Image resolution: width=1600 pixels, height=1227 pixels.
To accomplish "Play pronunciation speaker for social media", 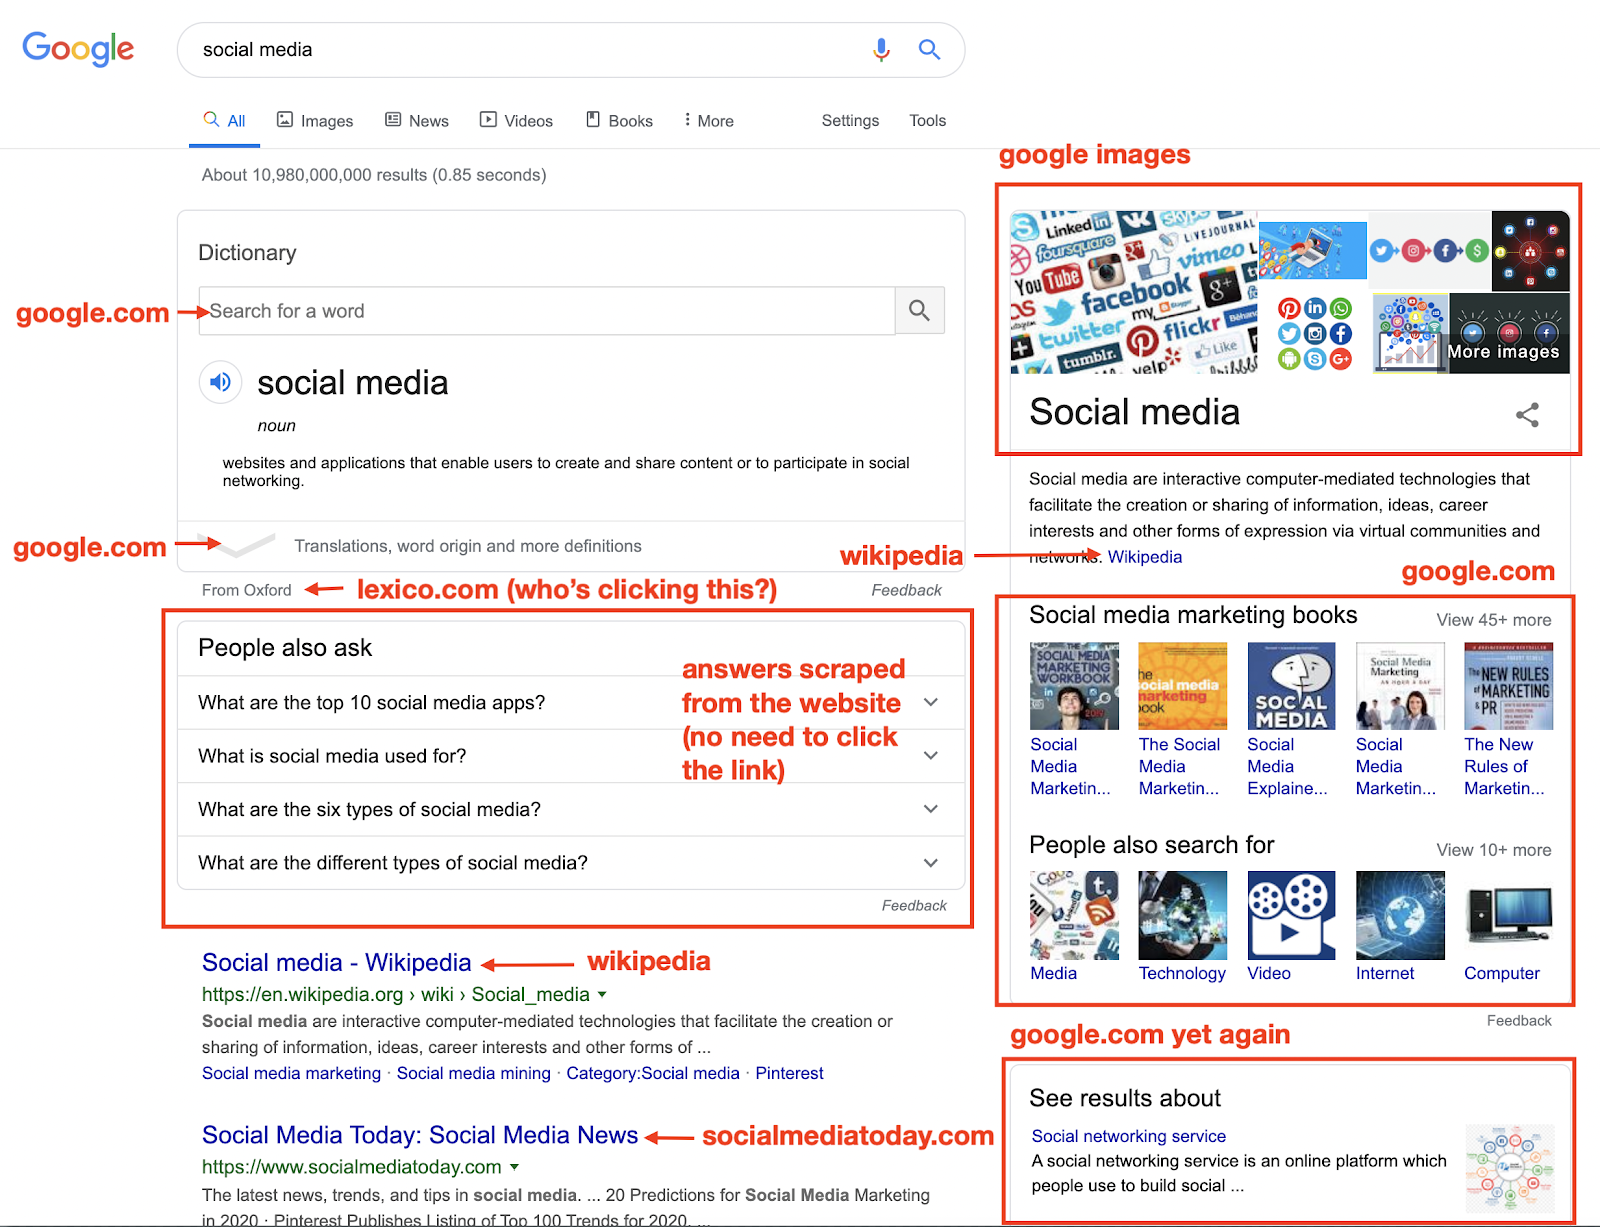I will [220, 382].
